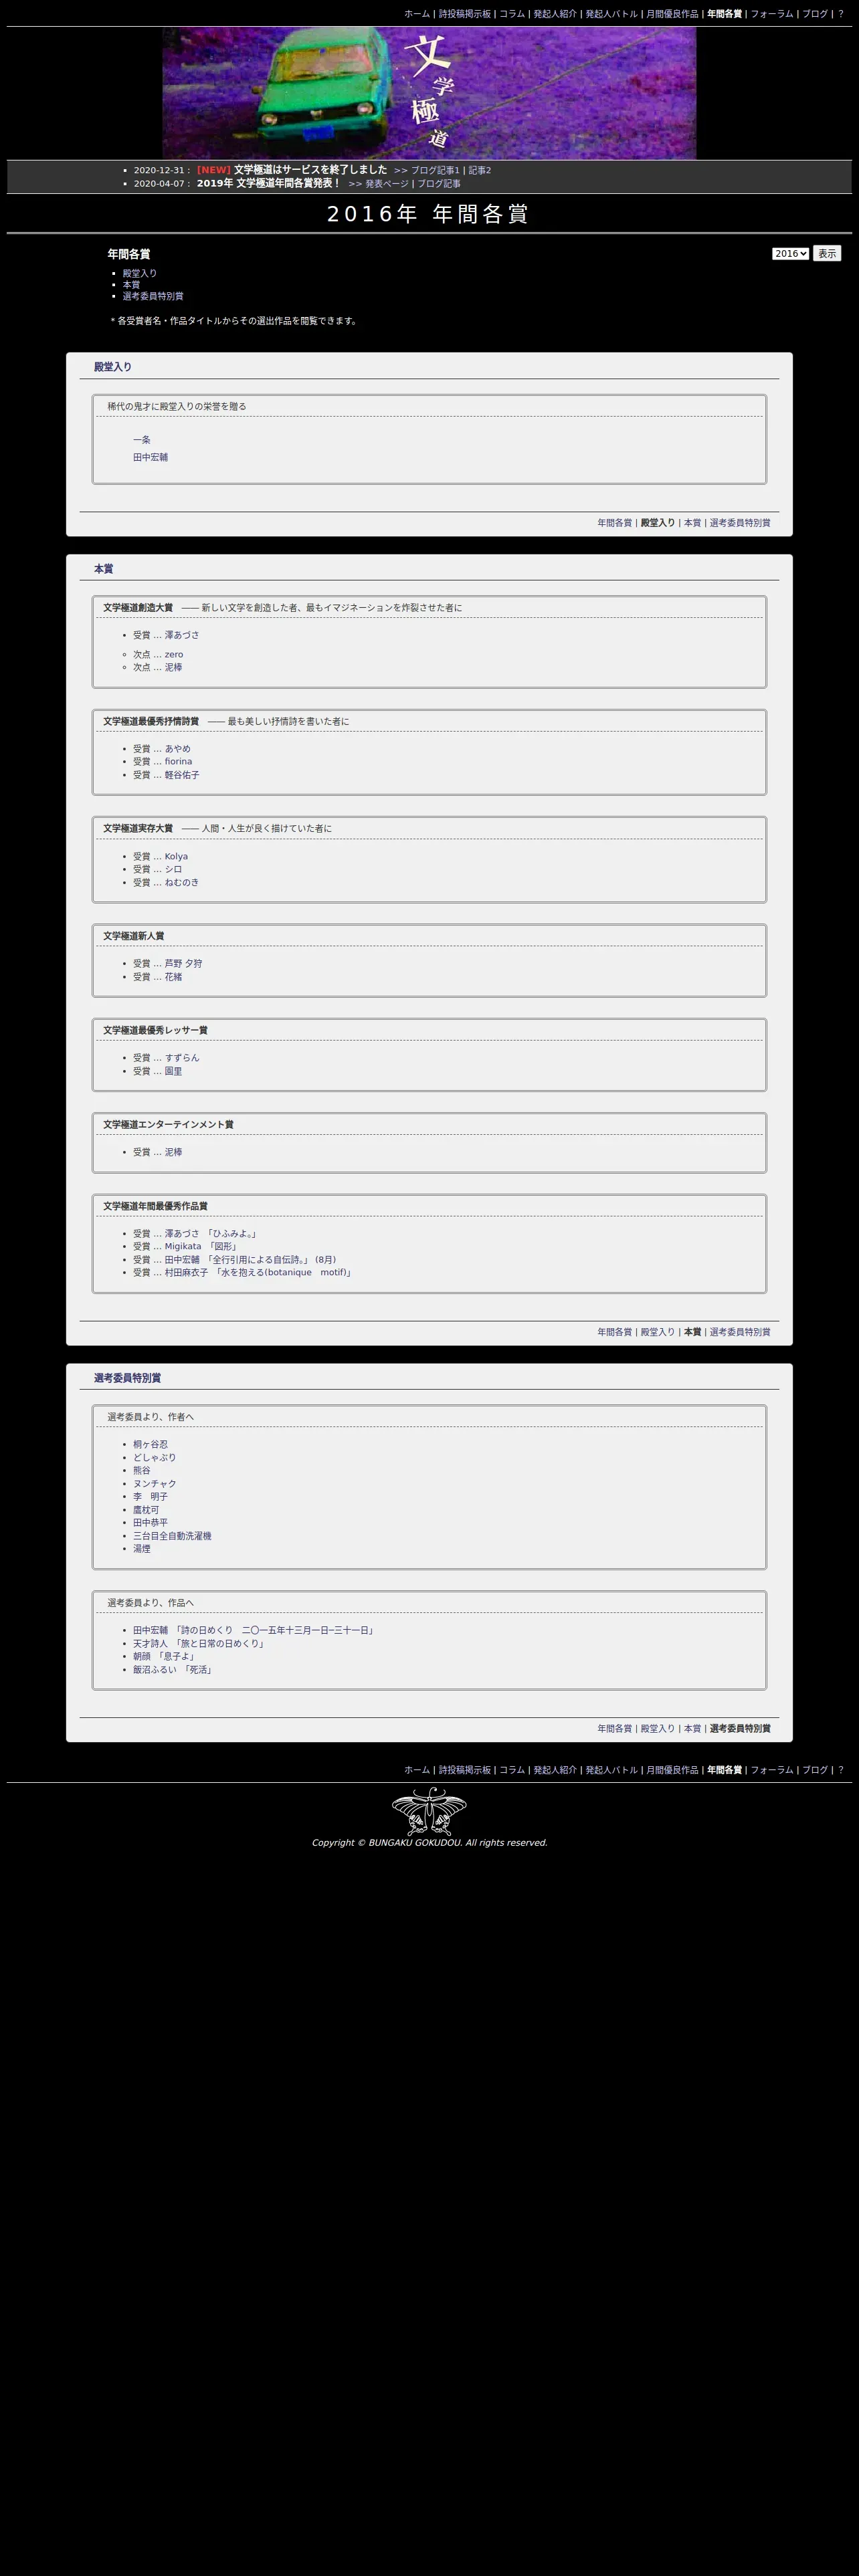Open 軽谷佑子 under 最優秀抒情詩賞
Viewport: 859px width, 2576px height.
click(x=182, y=775)
